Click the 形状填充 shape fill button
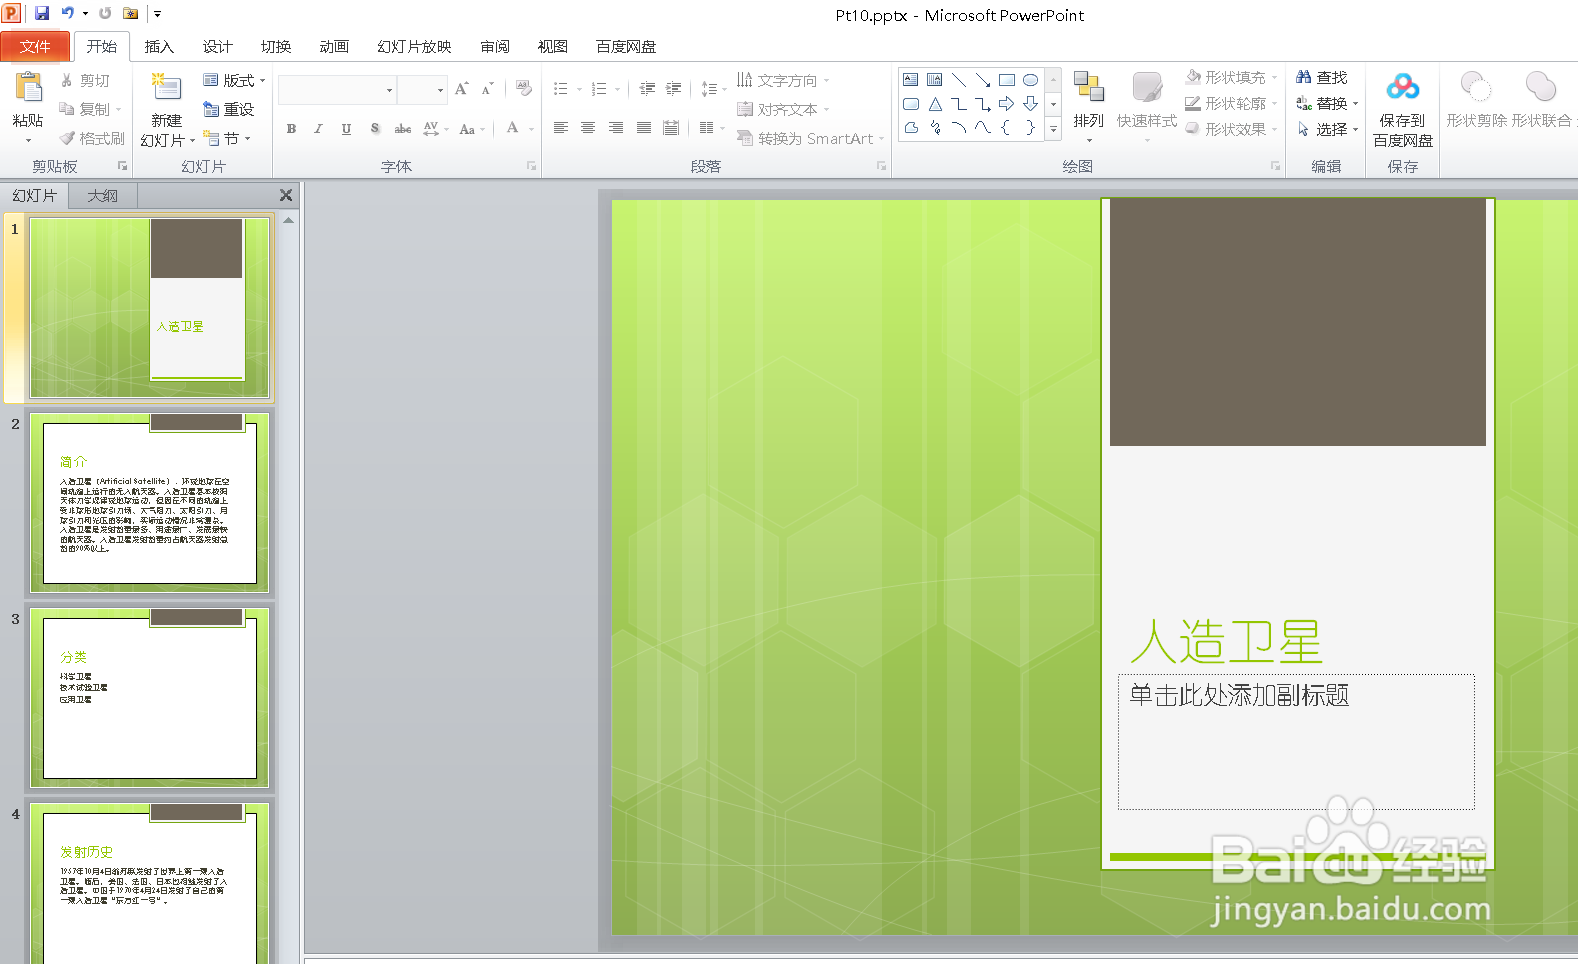Image resolution: width=1578 pixels, height=964 pixels. 1231,77
